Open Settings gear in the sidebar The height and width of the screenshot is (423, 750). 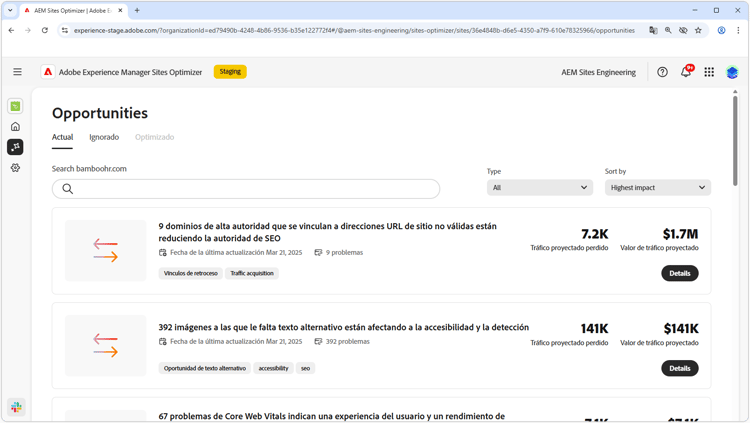(x=15, y=167)
